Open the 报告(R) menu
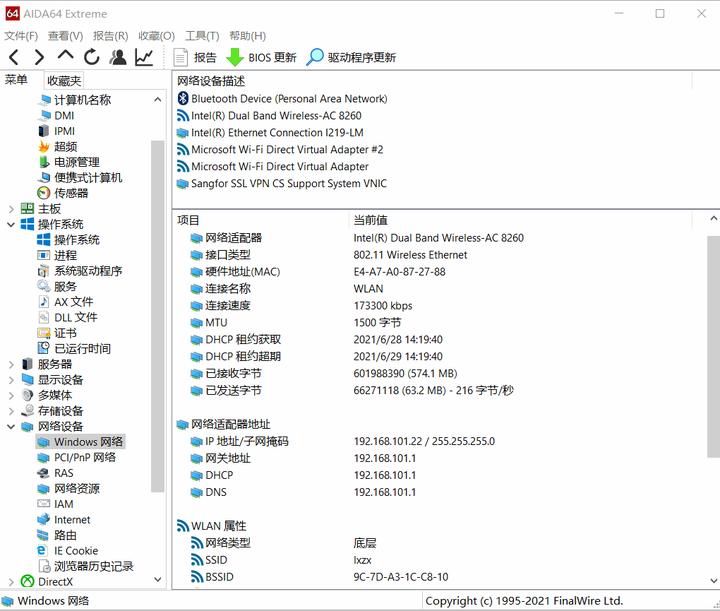Screen dimensions: 720x611 pos(111,36)
